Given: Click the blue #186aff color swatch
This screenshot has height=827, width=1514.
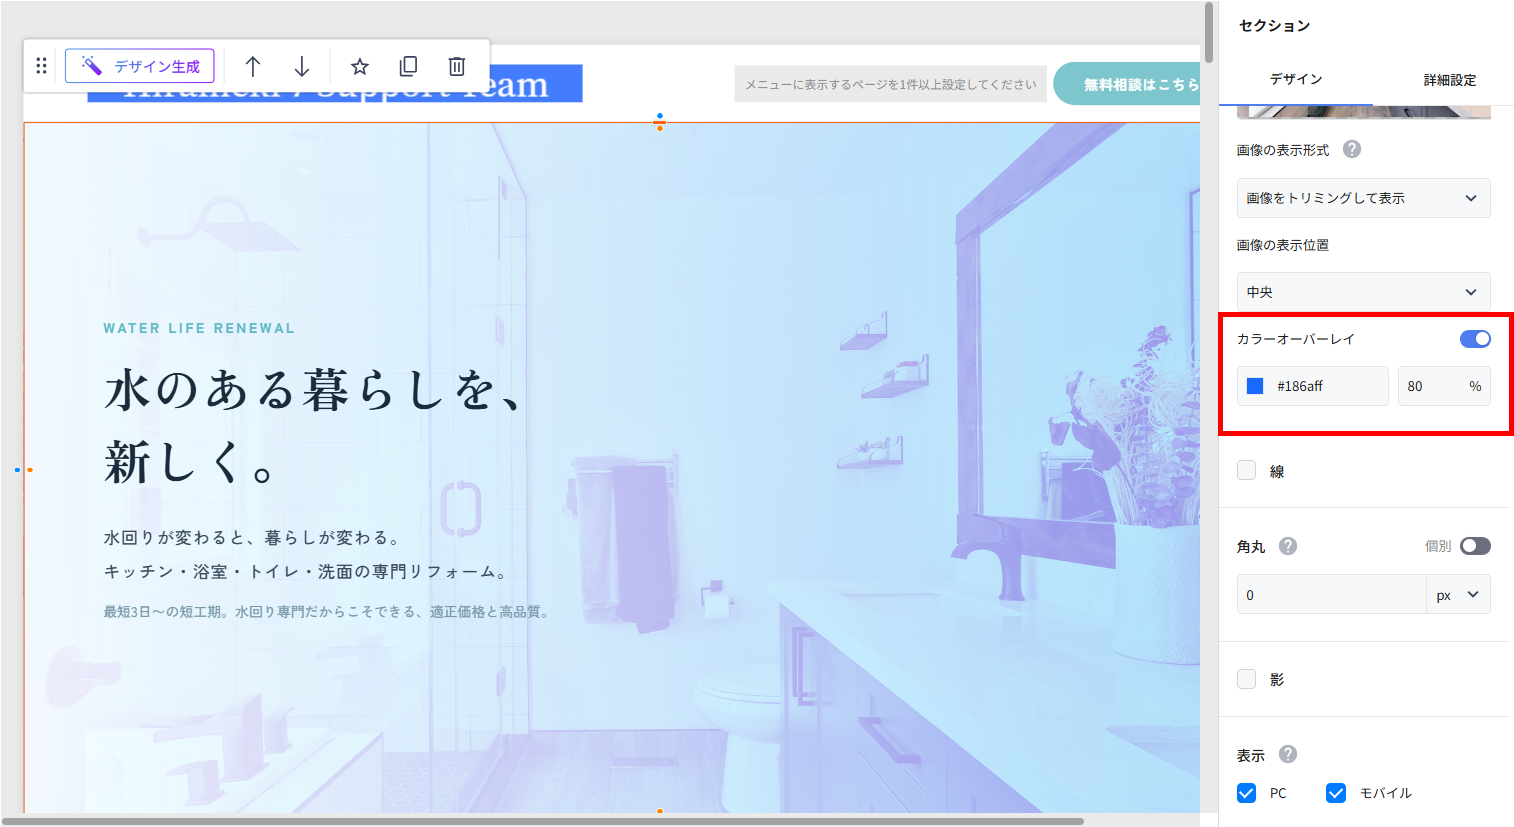Looking at the screenshot, I should (x=1255, y=386).
